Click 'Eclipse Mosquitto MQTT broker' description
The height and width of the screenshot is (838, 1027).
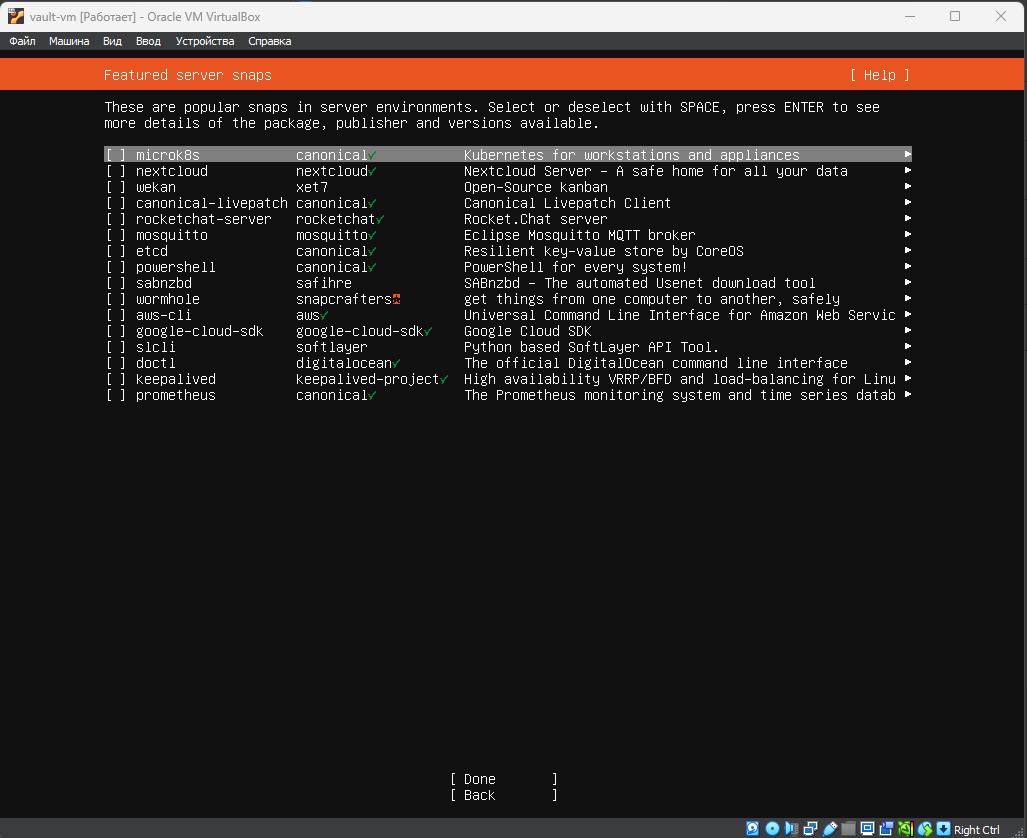pyautogui.click(x=580, y=235)
